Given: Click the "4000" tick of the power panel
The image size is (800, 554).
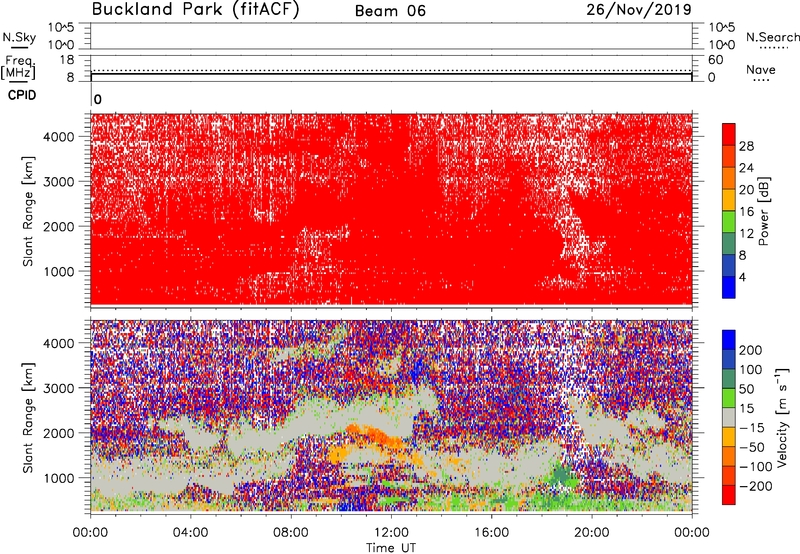Looking at the screenshot, I should 58,137.
